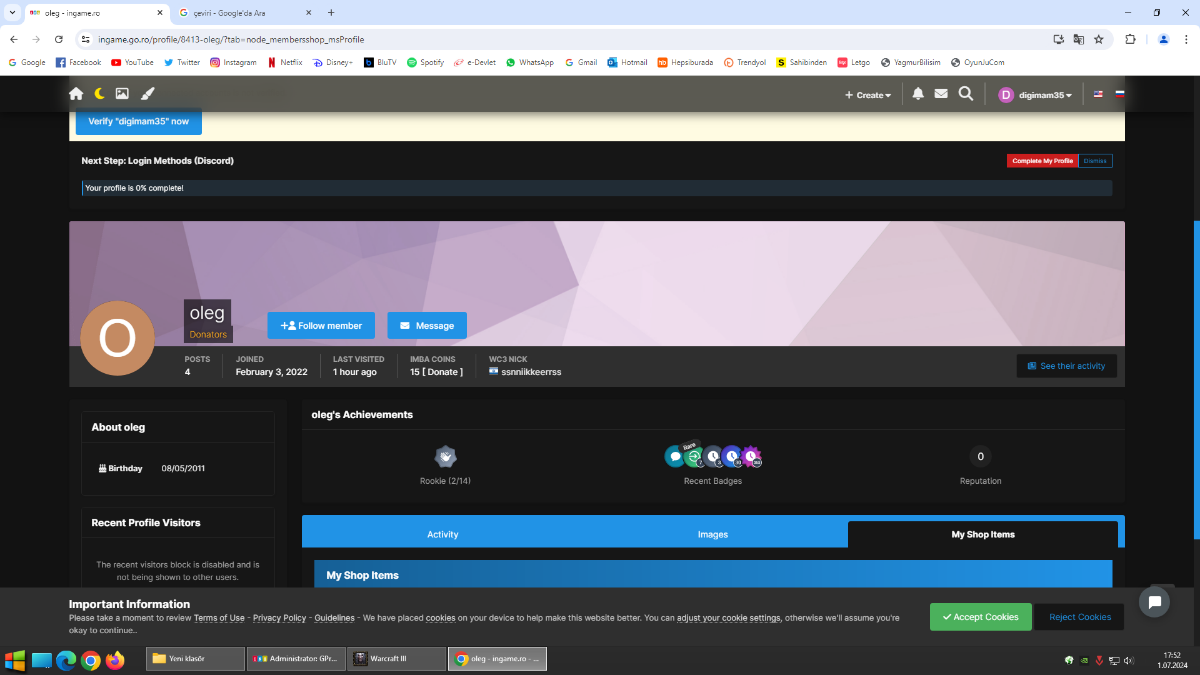Click the profile completion progress bar

click(596, 188)
